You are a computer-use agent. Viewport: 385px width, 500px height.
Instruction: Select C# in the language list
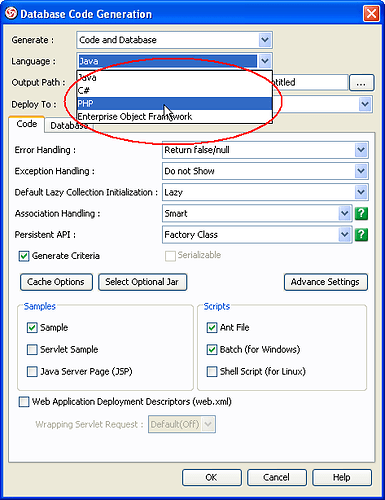pos(174,91)
